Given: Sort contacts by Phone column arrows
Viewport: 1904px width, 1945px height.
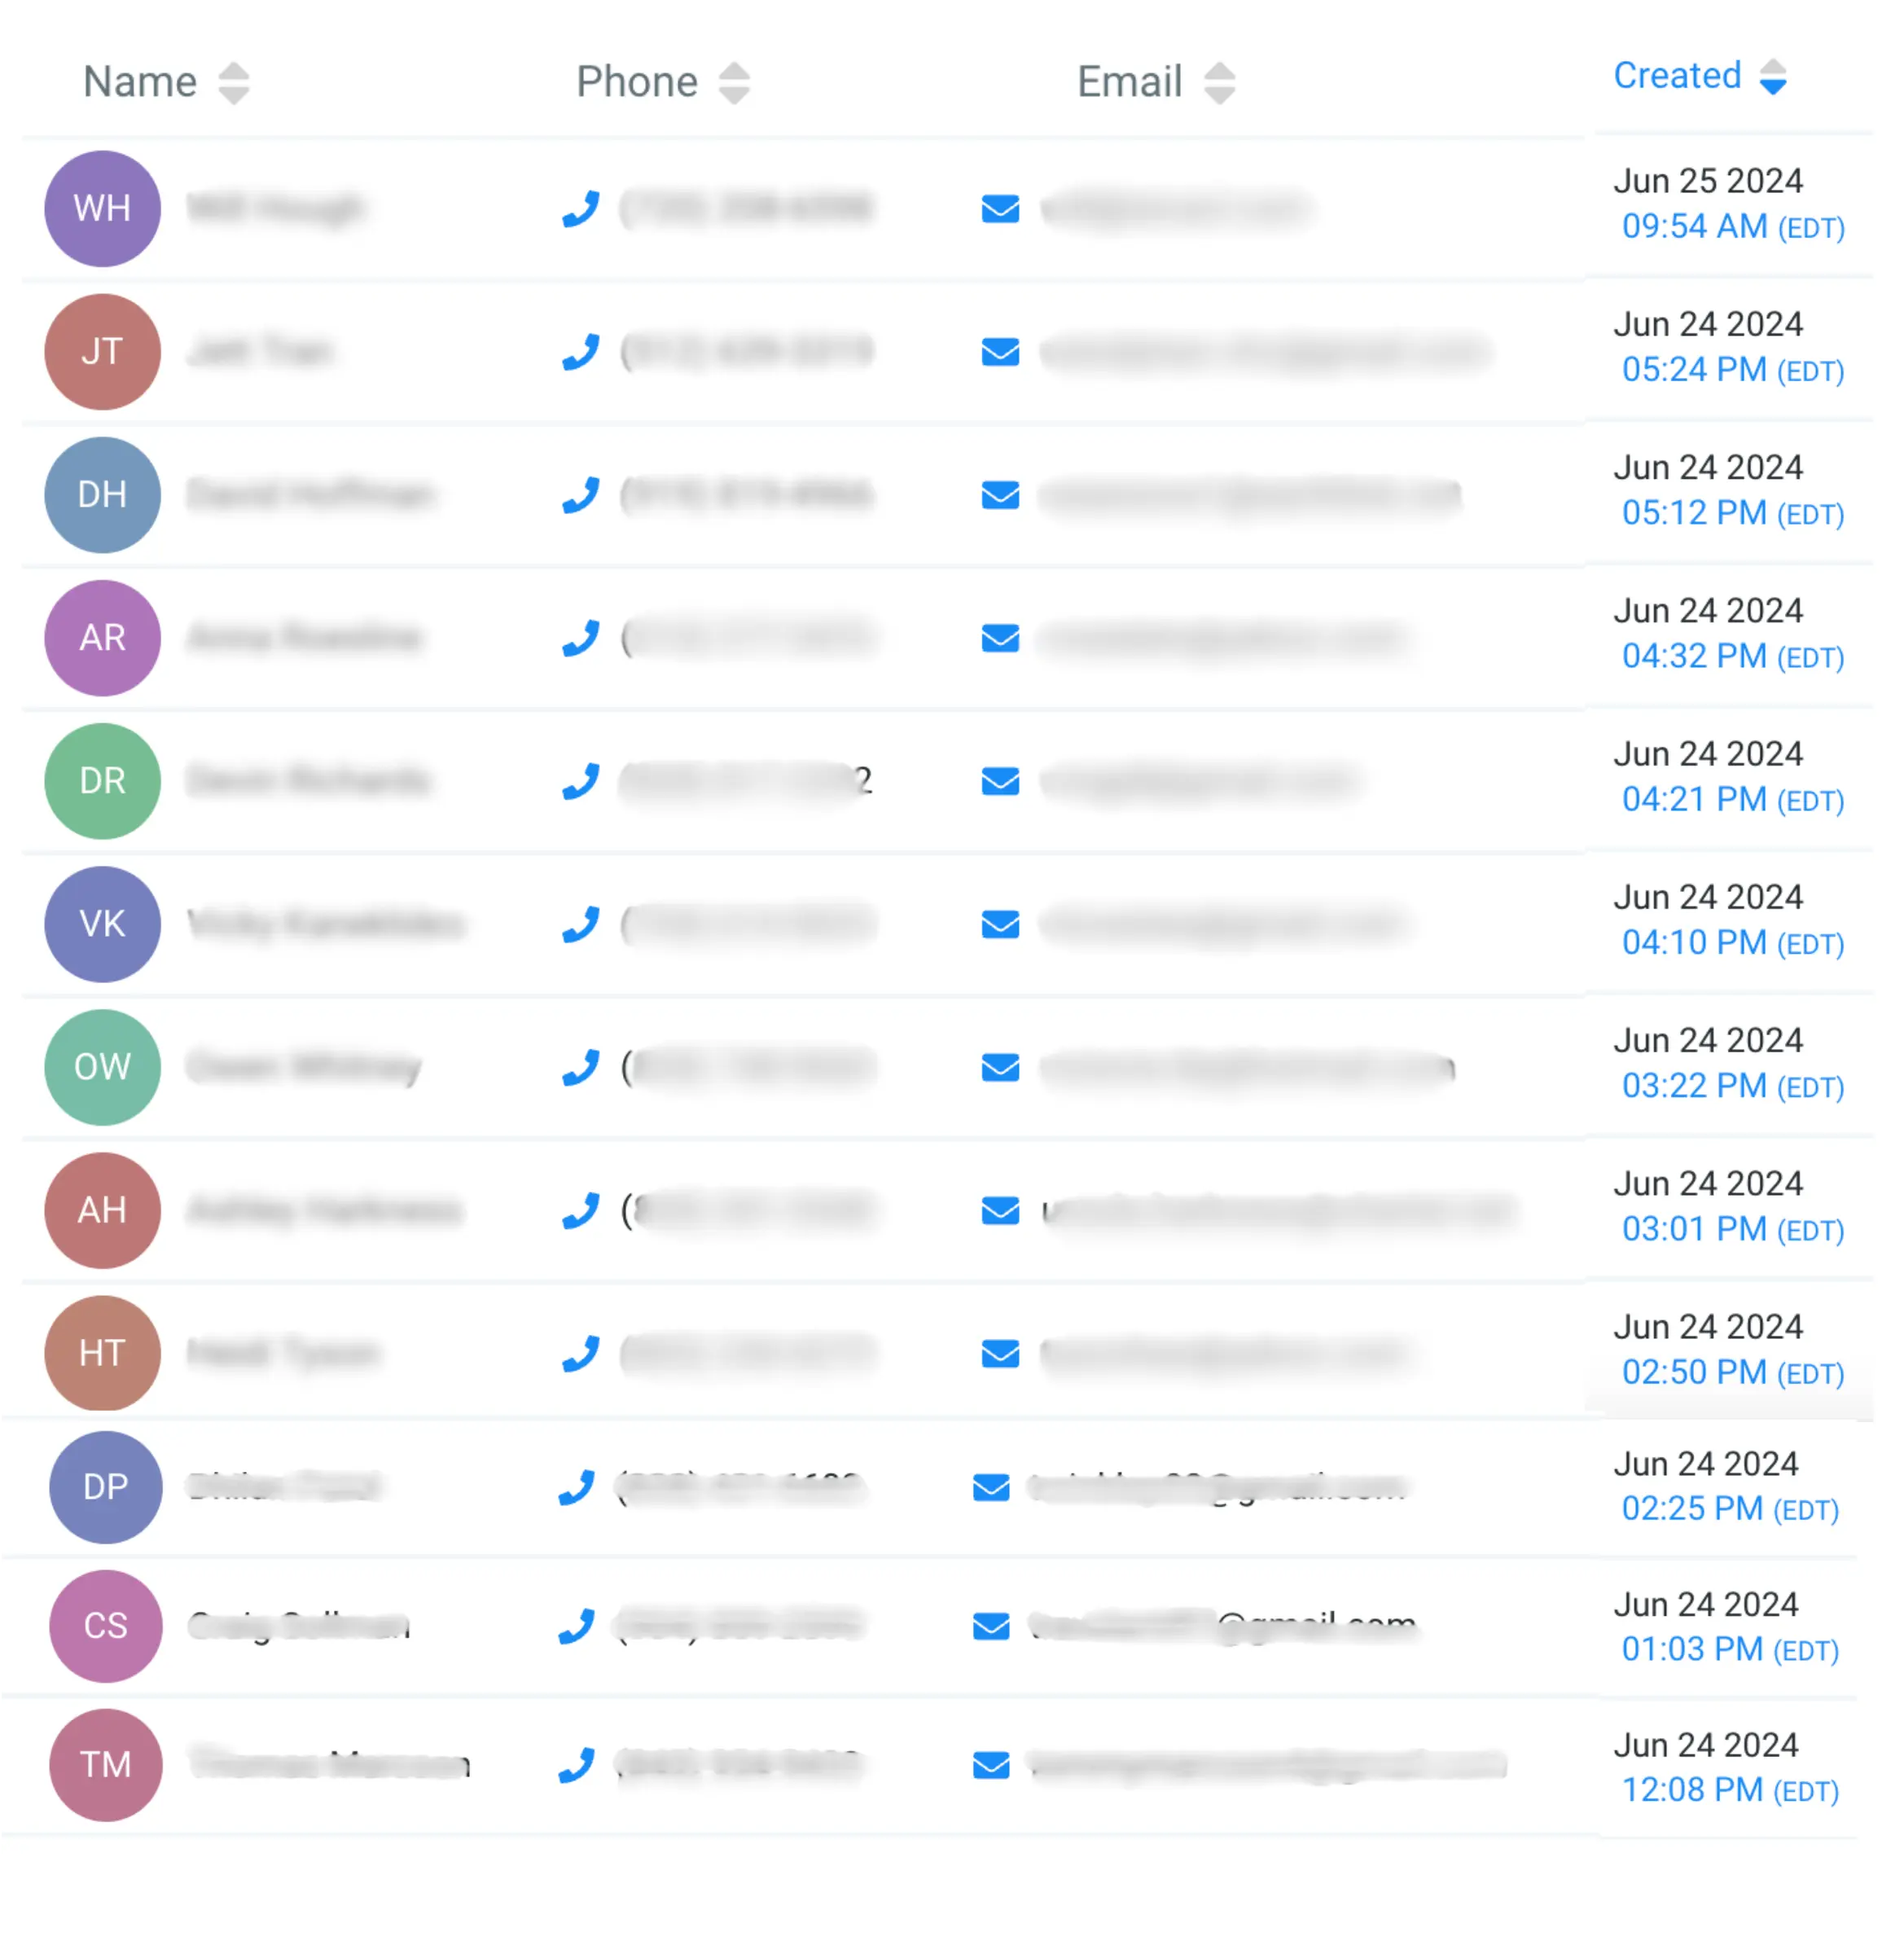Looking at the screenshot, I should [x=734, y=83].
